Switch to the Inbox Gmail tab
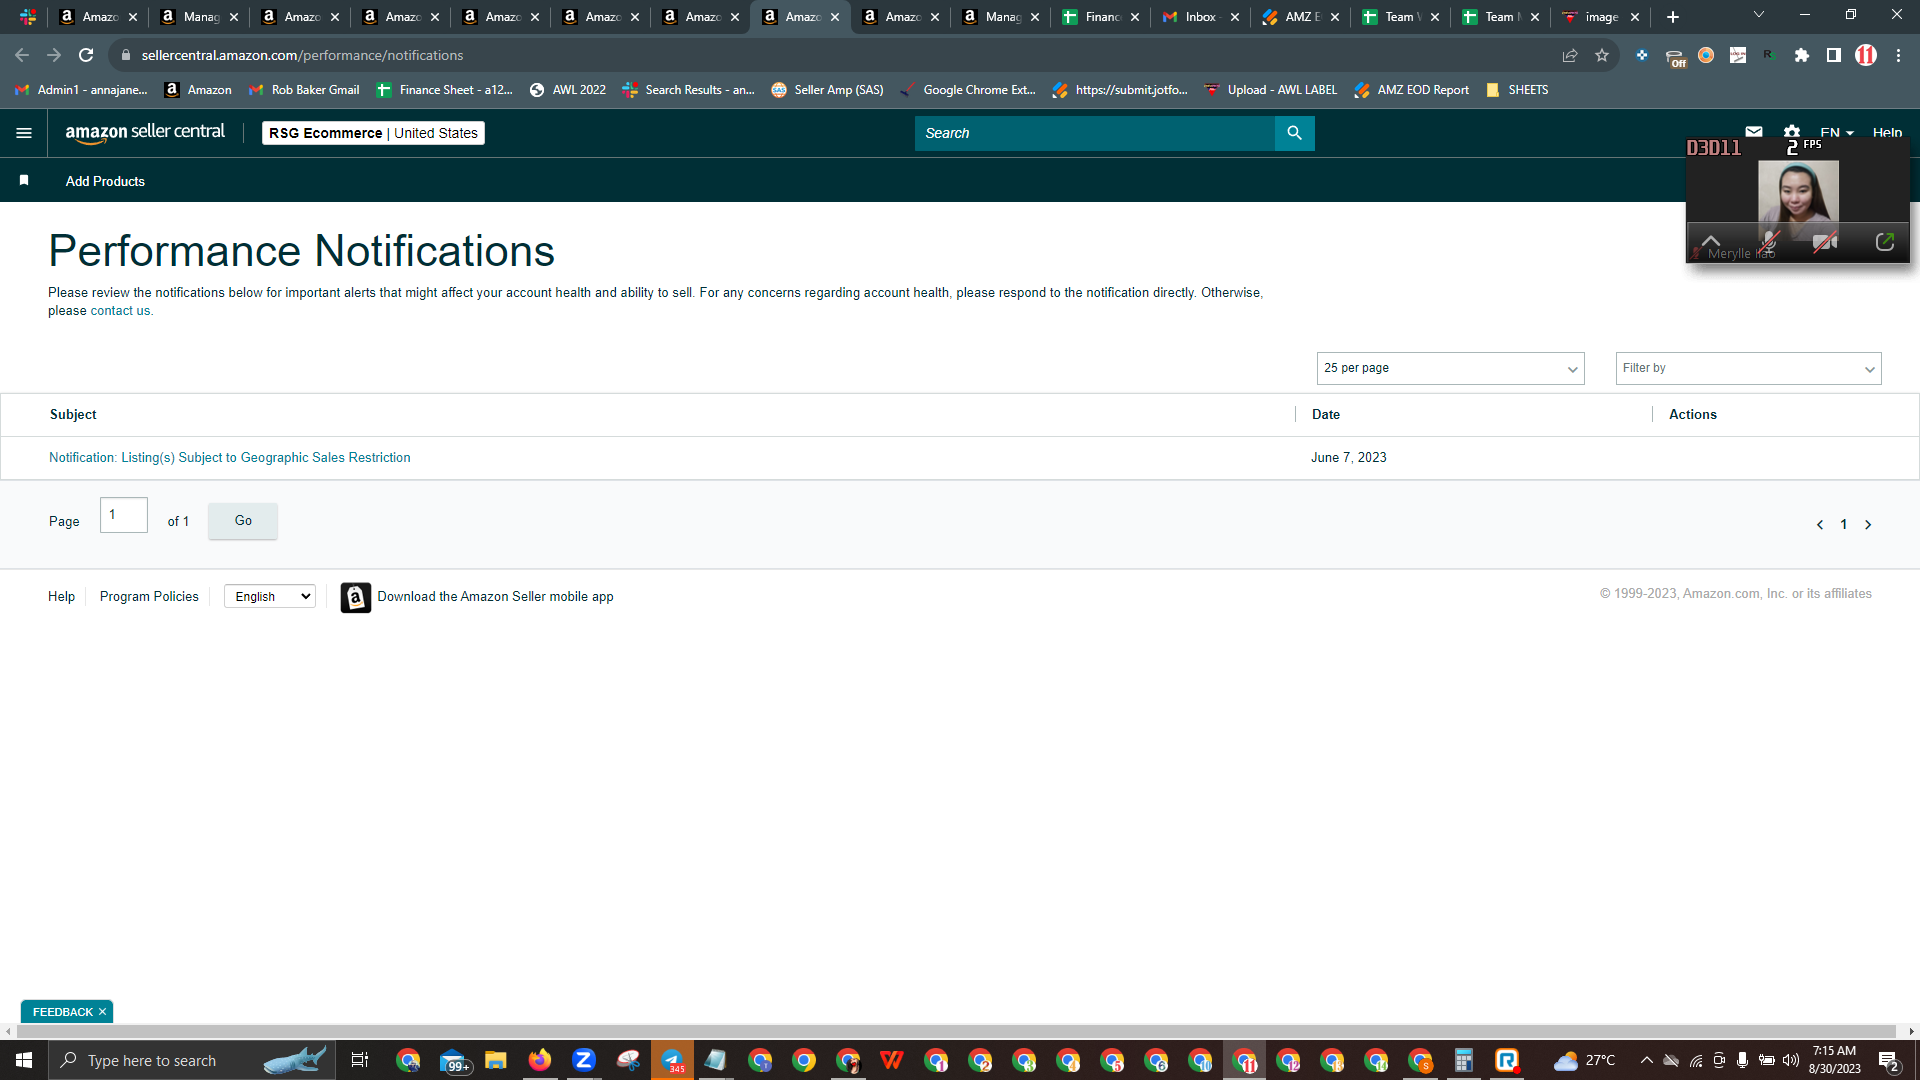1920x1080 pixels. pyautogui.click(x=1199, y=17)
